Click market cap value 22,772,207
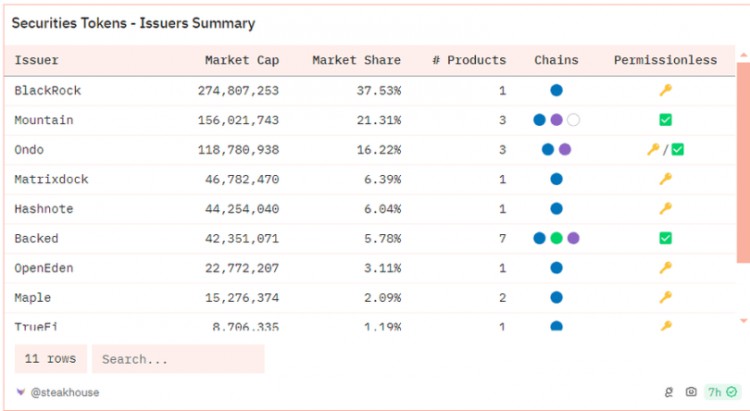The height and width of the screenshot is (411, 750). click(x=242, y=268)
